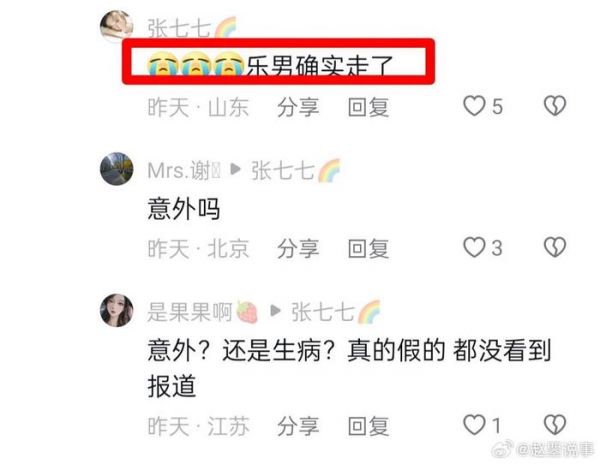The image size is (600, 464).
Task: Reply to 张七七's top comment
Action: [x=368, y=107]
